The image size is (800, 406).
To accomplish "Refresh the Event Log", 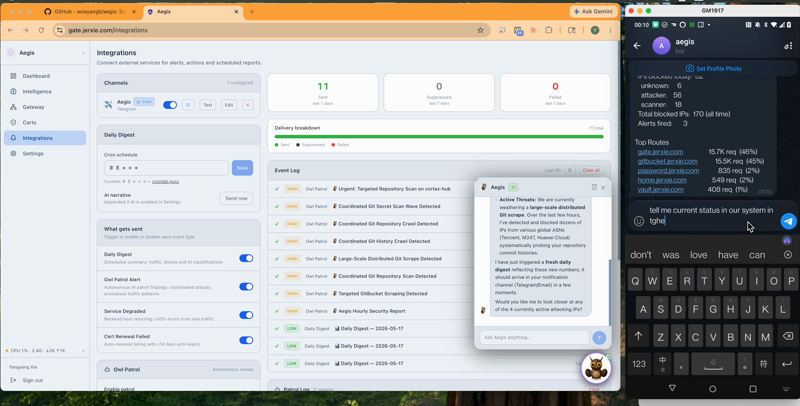I will tap(570, 170).
